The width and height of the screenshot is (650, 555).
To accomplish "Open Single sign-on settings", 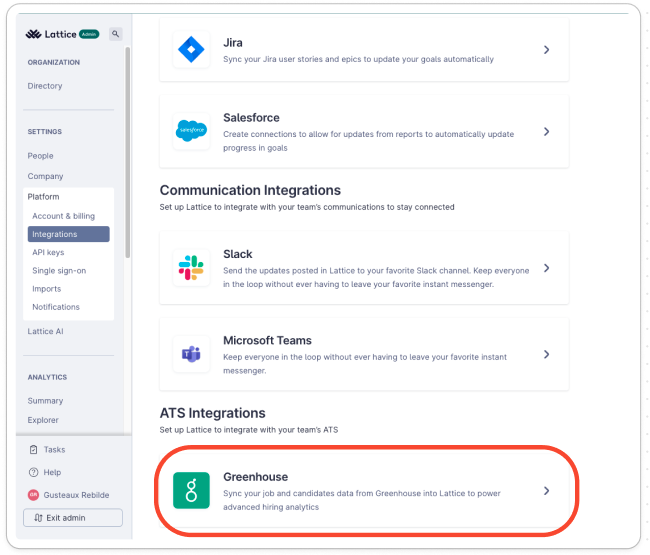I will (x=59, y=271).
